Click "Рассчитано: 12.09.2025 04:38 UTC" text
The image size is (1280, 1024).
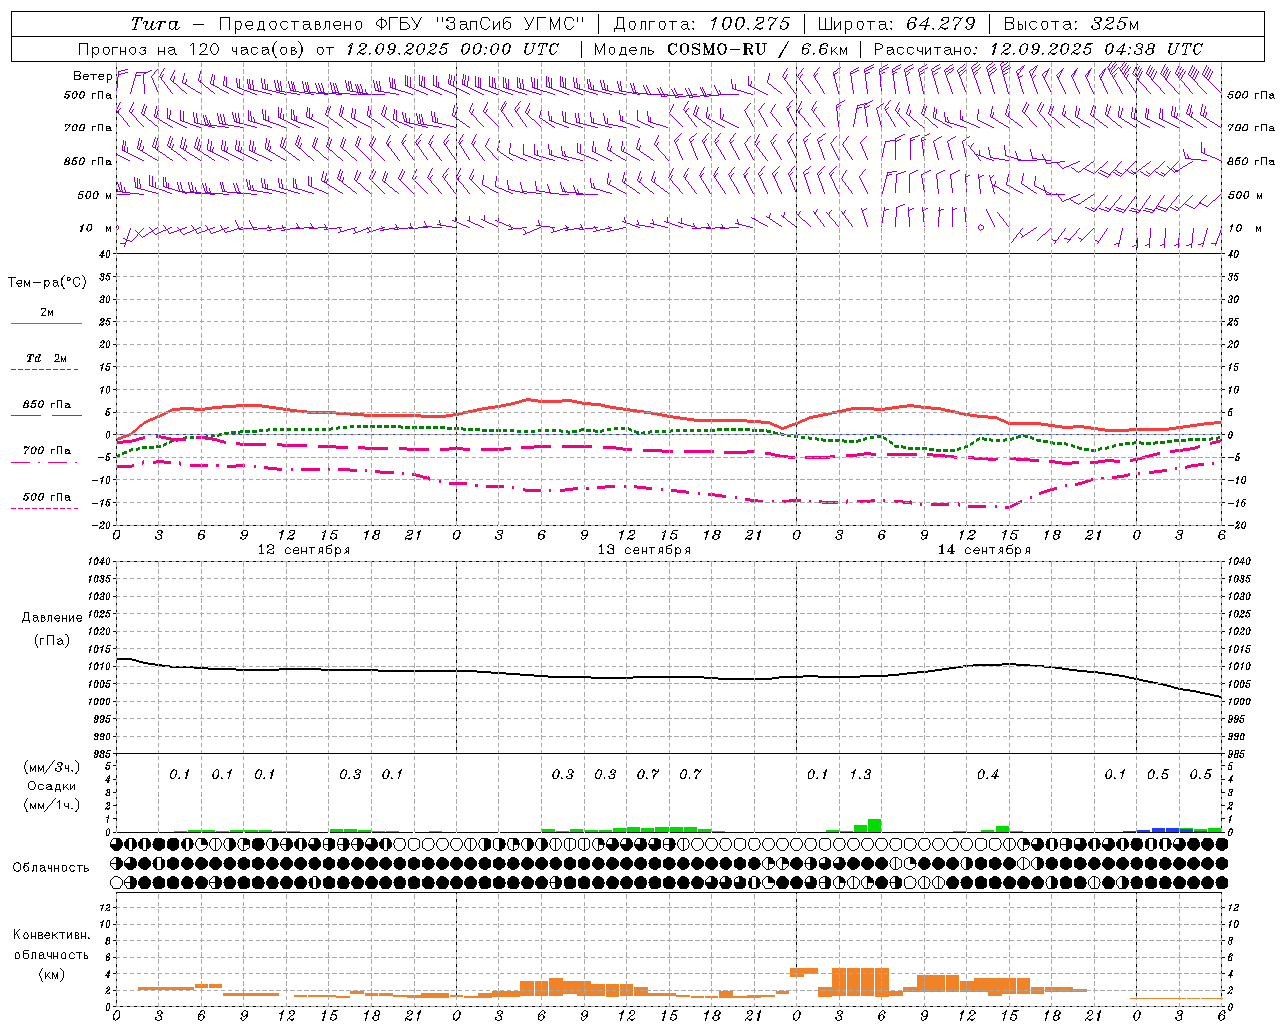(1038, 49)
